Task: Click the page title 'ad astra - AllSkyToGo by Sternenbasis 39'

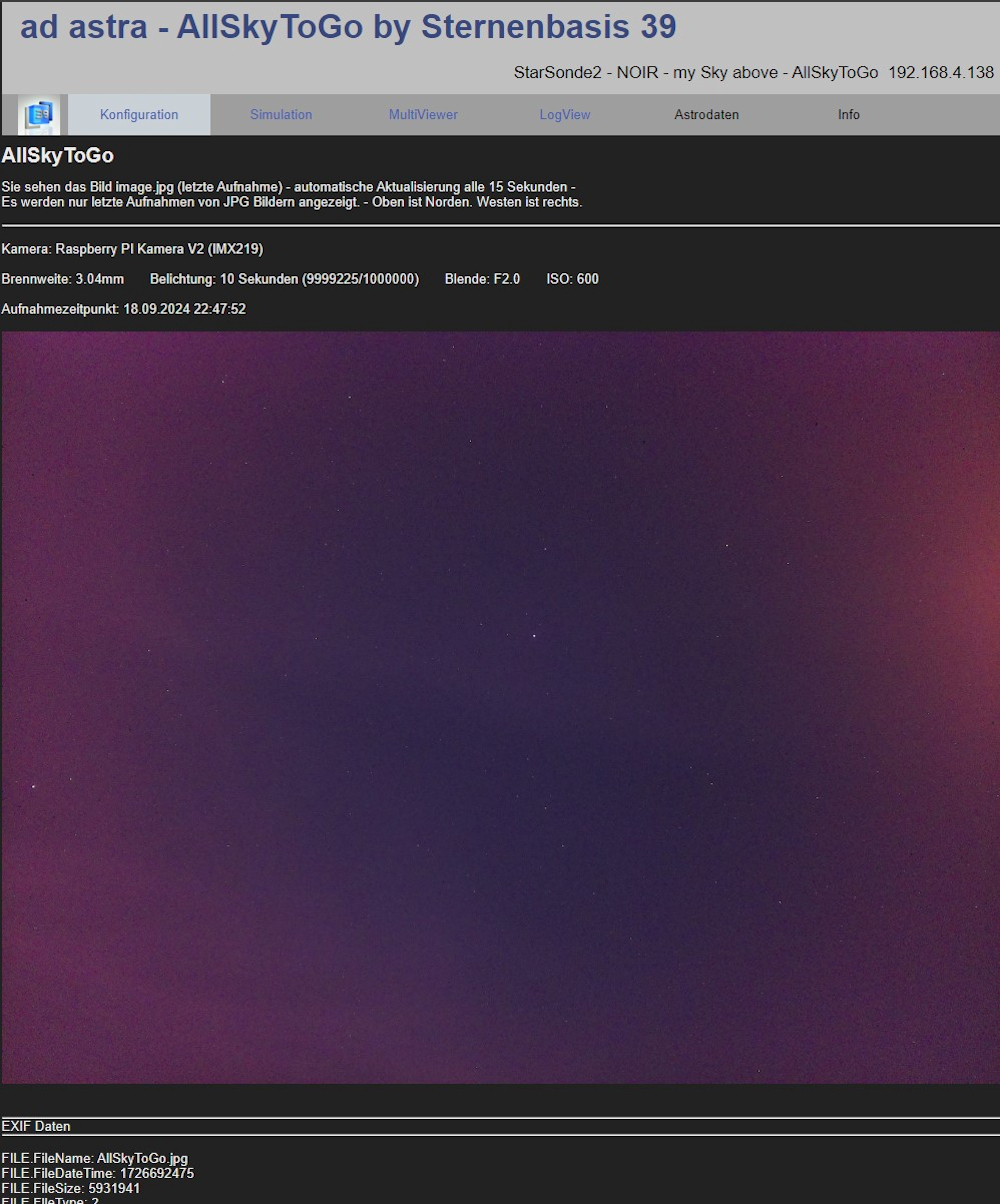Action: tap(348, 27)
